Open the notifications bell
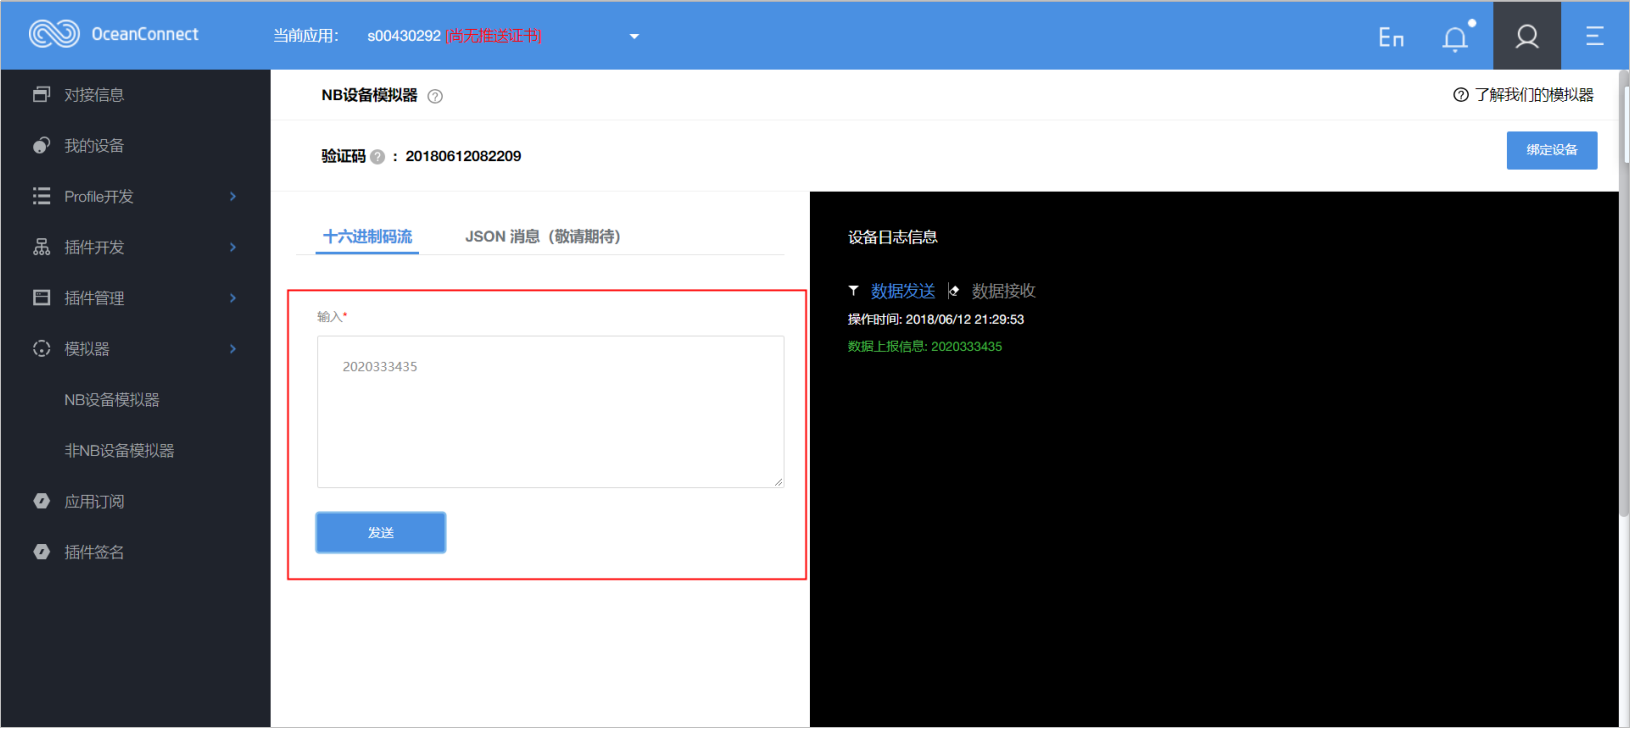The image size is (1630, 729). pyautogui.click(x=1456, y=37)
